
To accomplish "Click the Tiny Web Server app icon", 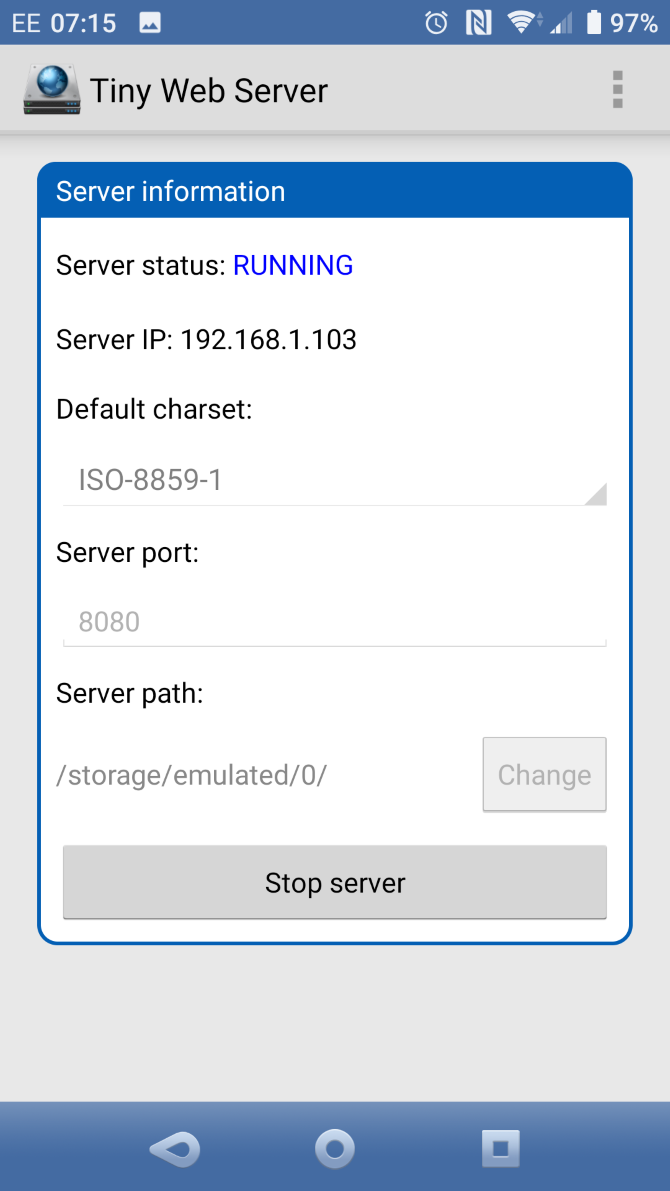I will click(50, 89).
